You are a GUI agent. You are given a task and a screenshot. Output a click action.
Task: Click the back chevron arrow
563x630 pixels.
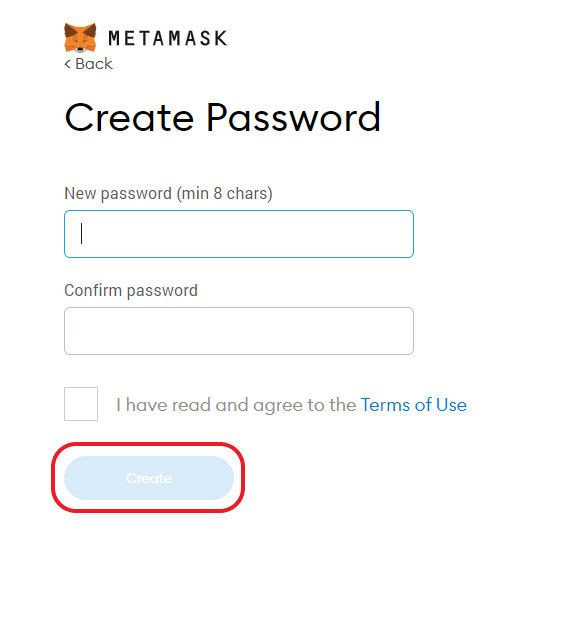coord(68,64)
